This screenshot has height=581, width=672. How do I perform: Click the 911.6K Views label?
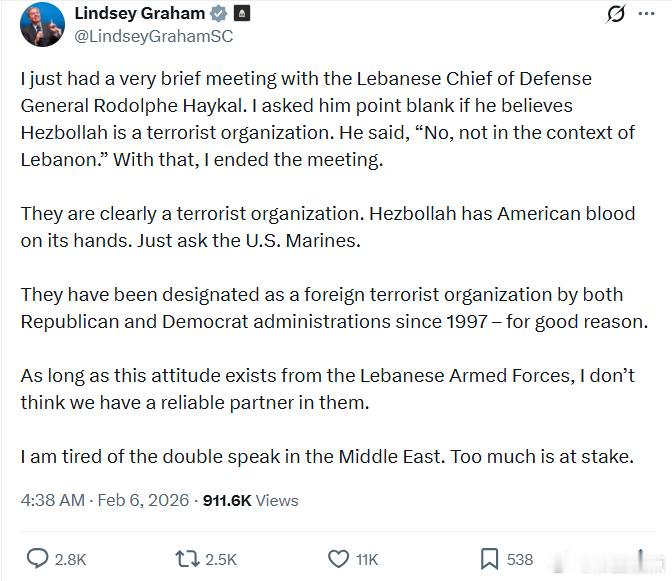[250, 500]
